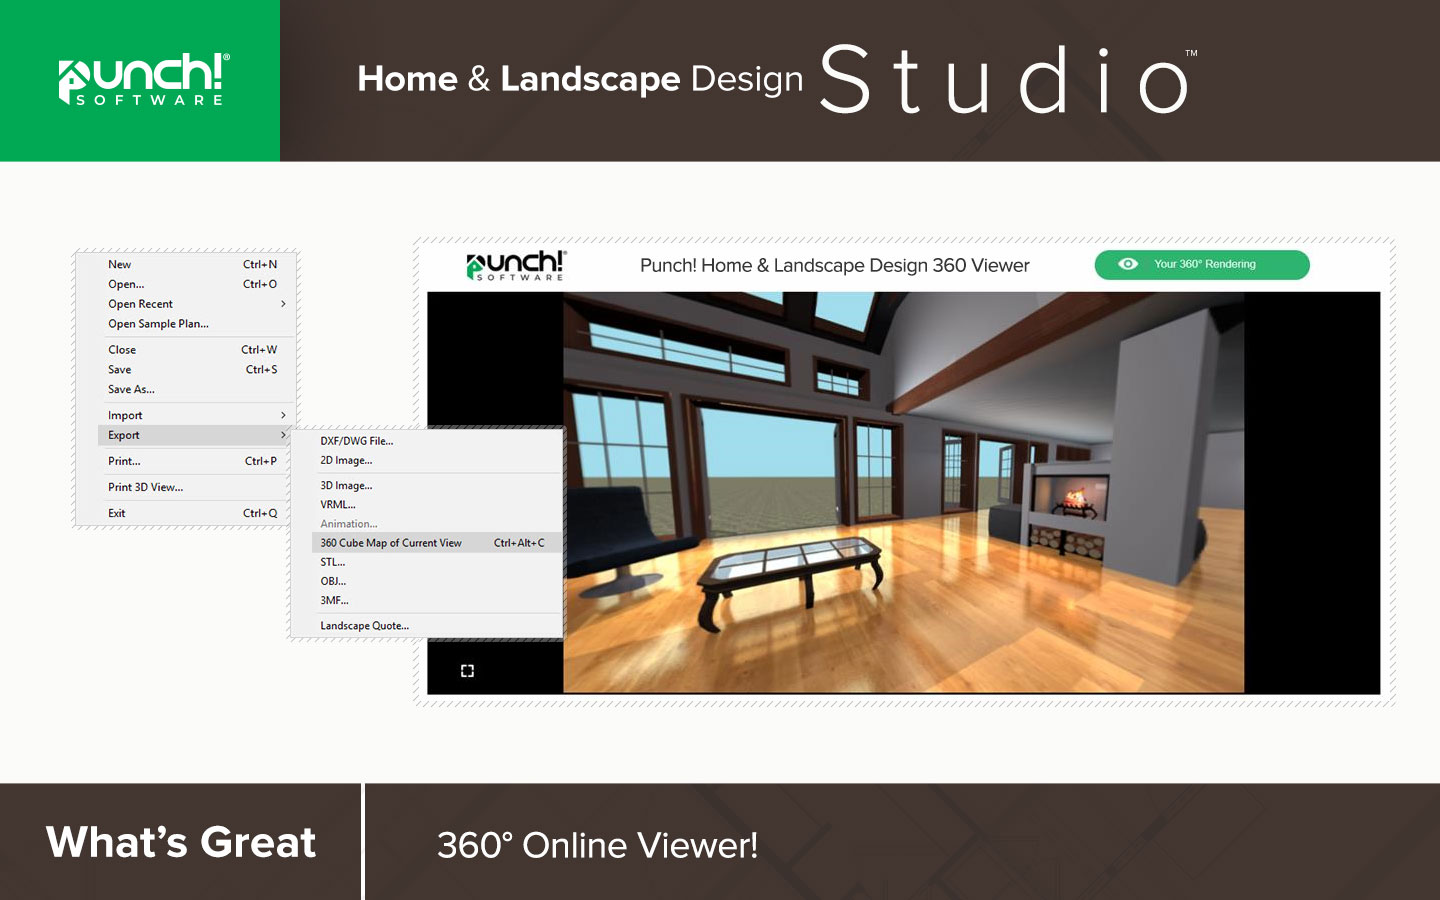Expand the Open Recent submenu arrow
Screen dimensions: 1440x900
[x=283, y=304]
